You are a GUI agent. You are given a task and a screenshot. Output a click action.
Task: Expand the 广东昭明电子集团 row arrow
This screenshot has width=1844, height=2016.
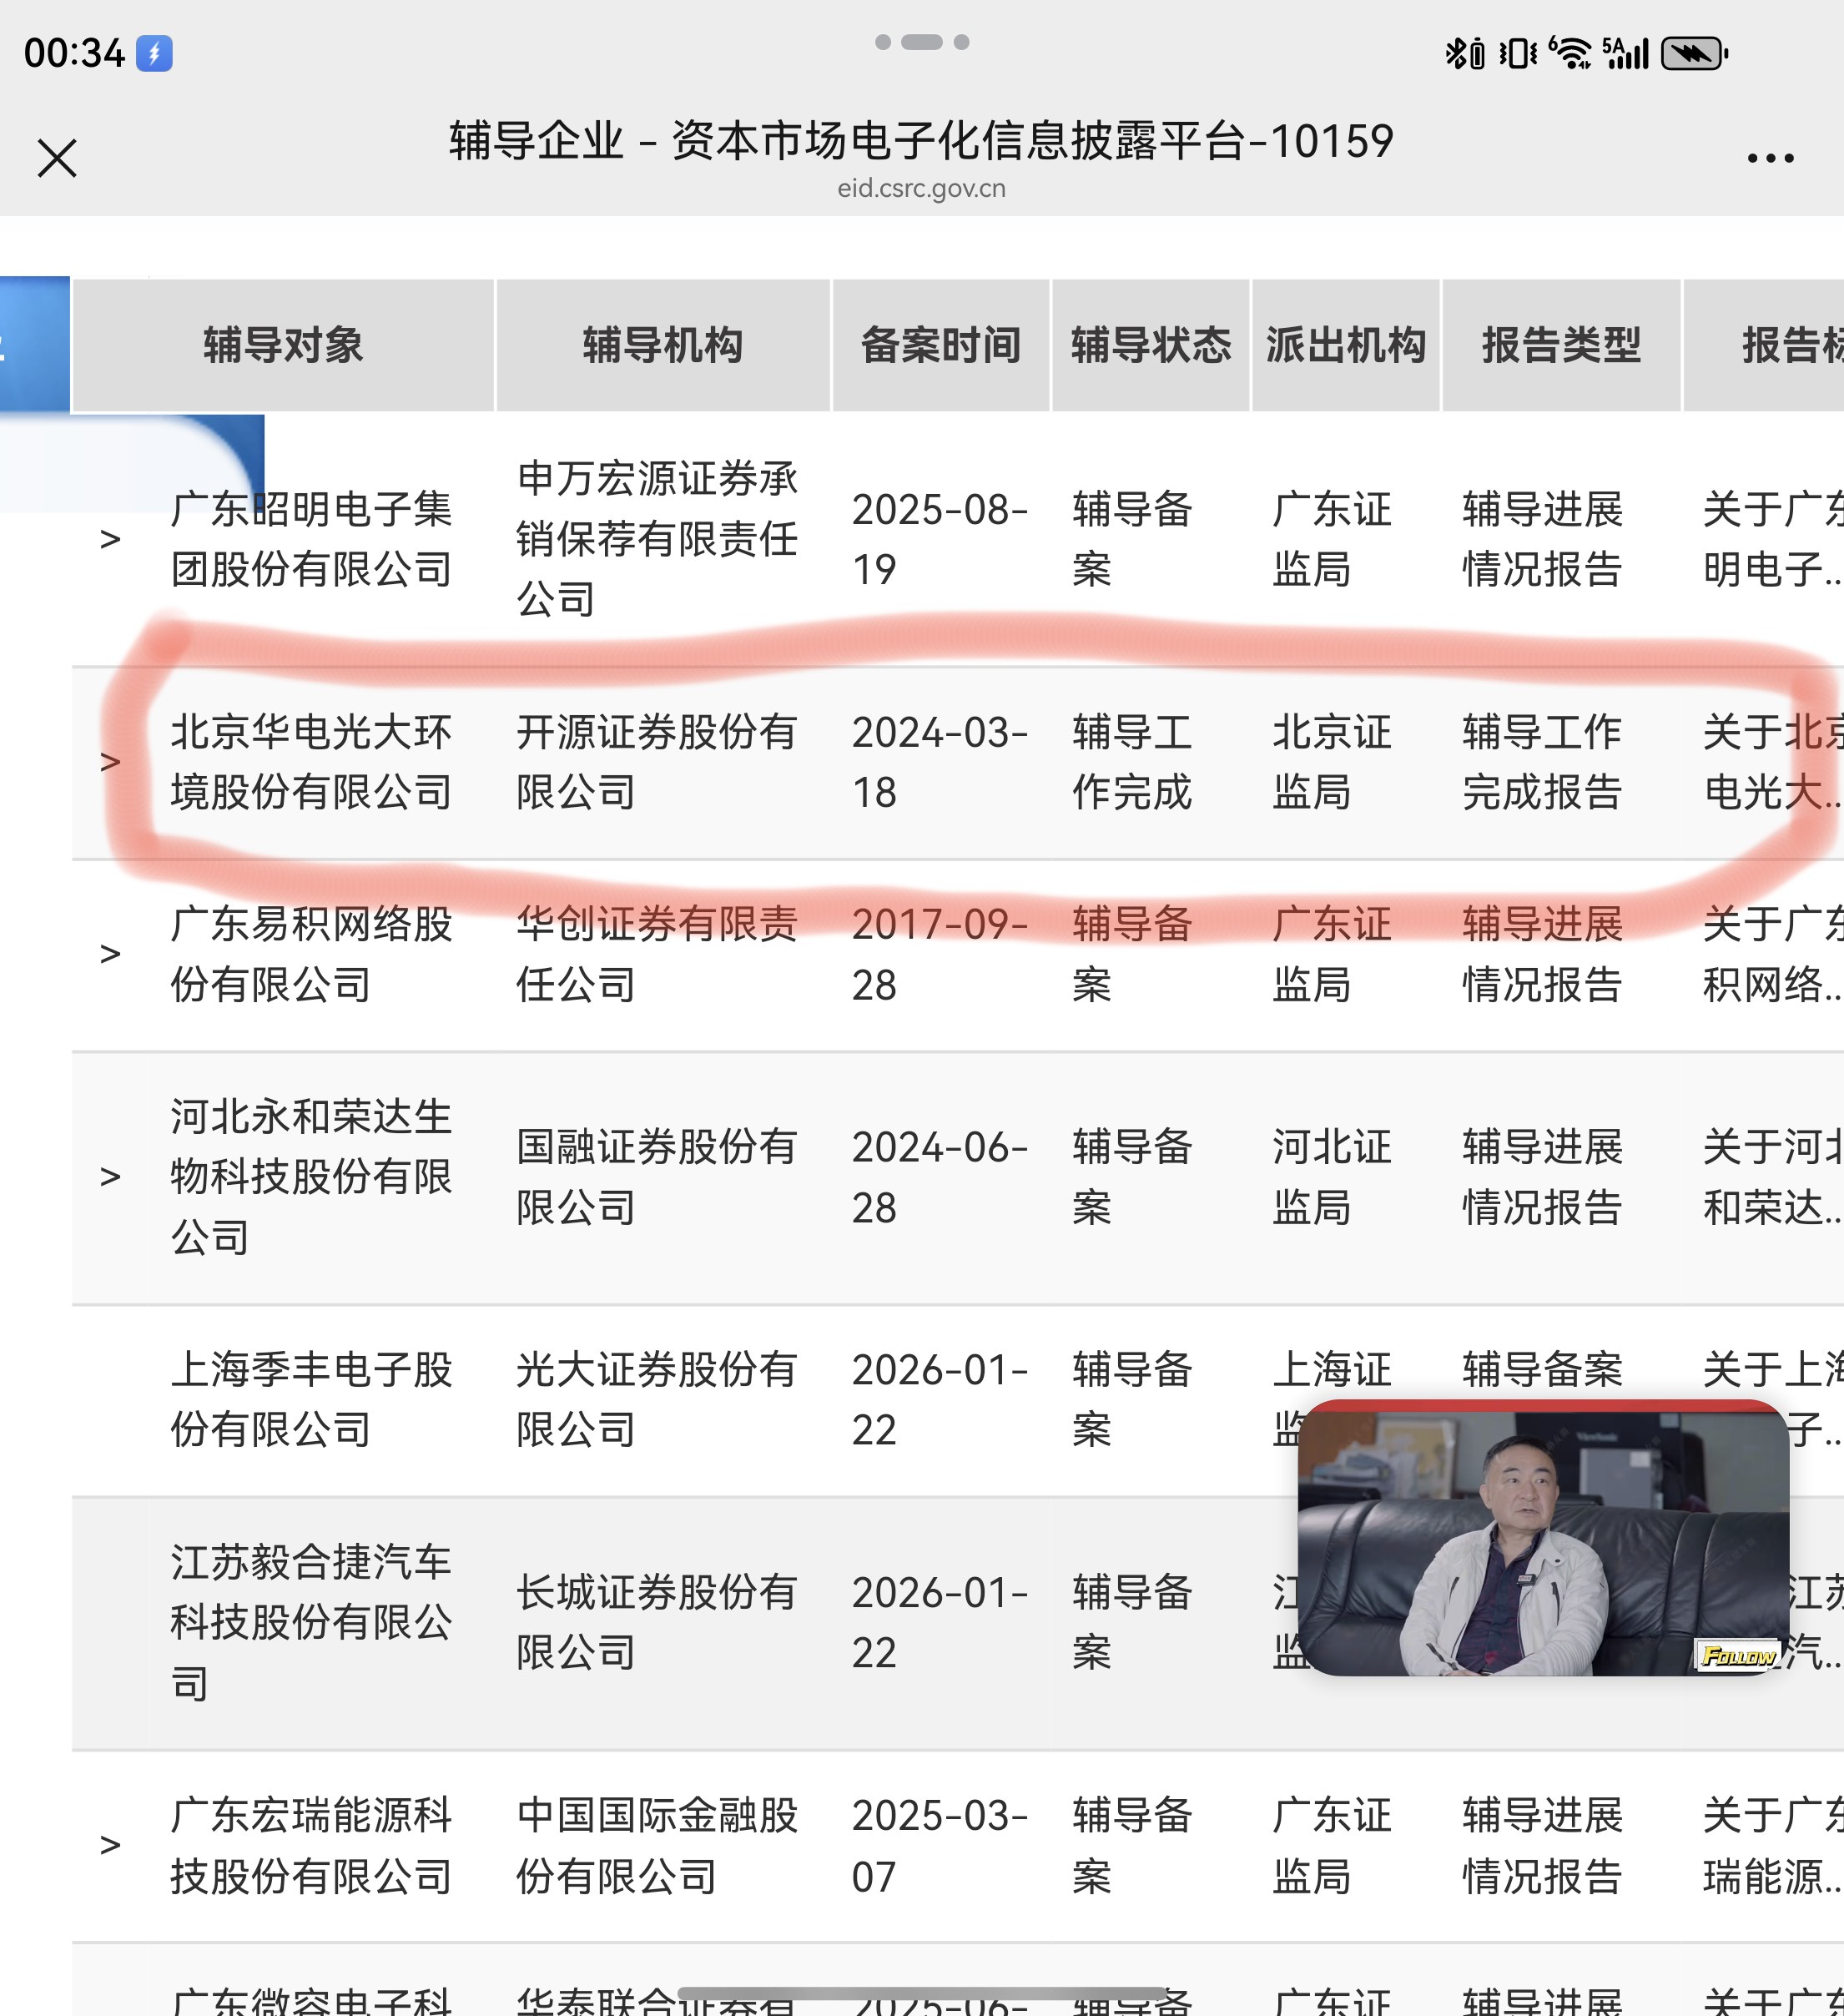110,539
